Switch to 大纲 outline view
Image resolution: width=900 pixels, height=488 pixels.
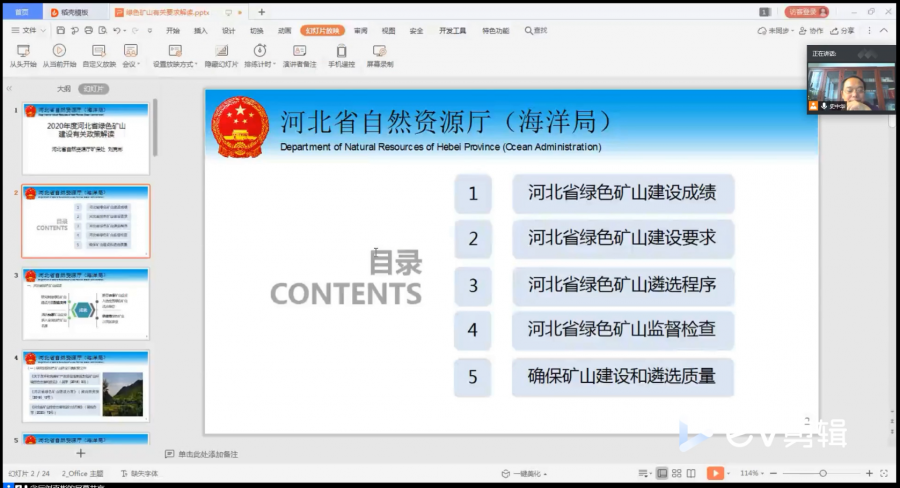[64, 88]
